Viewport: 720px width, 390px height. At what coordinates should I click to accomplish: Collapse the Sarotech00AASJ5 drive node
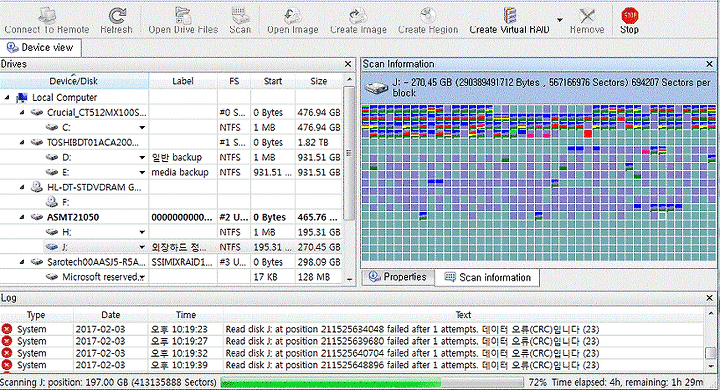click(x=22, y=262)
